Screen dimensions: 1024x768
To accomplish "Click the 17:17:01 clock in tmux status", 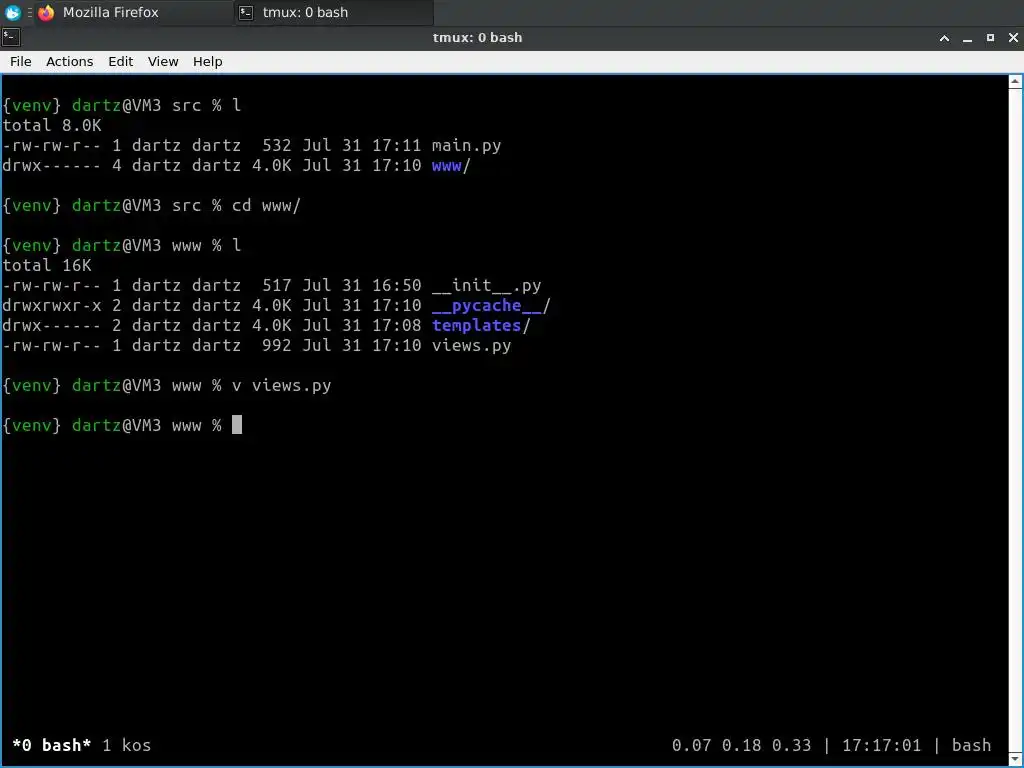I will [x=882, y=745].
